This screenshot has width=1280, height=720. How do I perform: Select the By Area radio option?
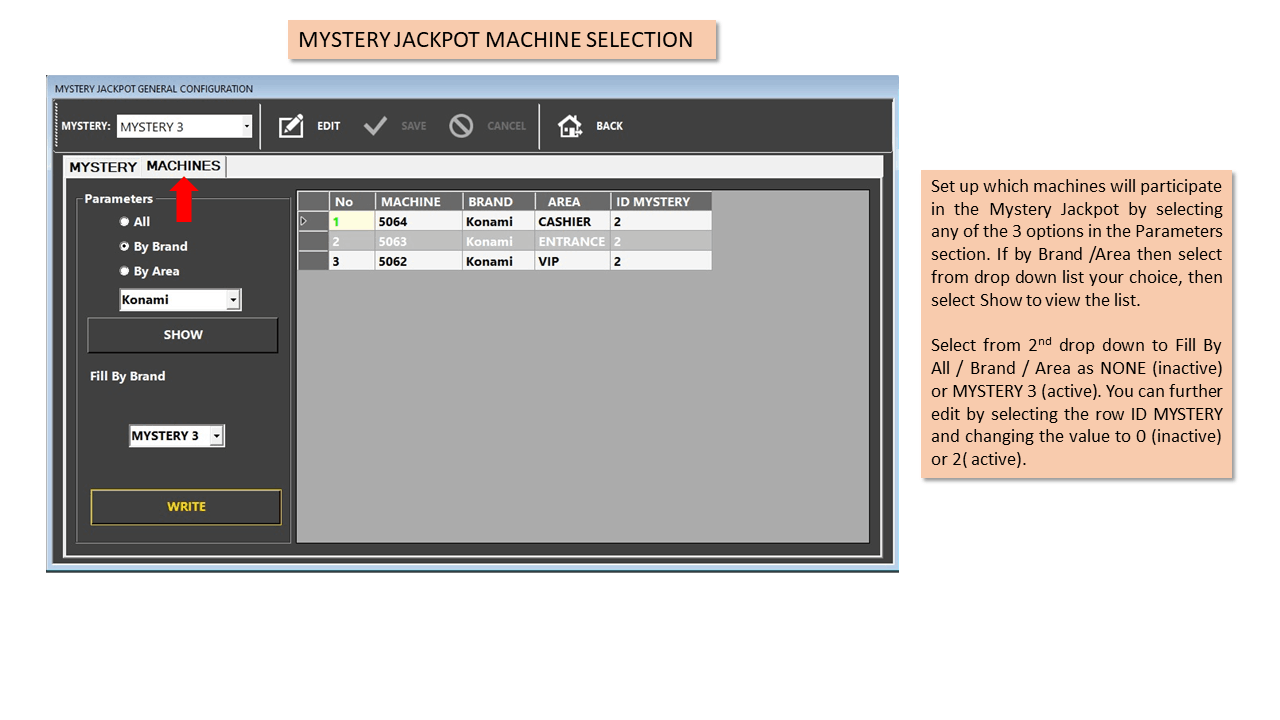(x=125, y=271)
